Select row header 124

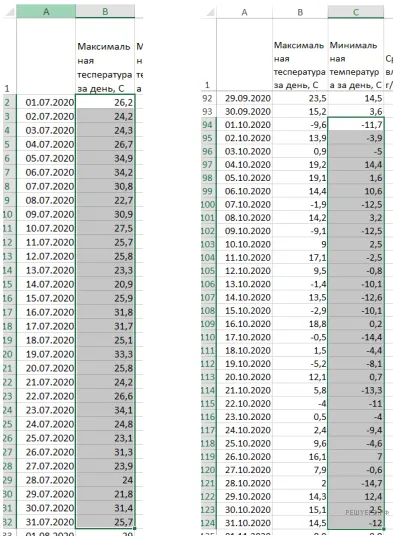point(209,523)
